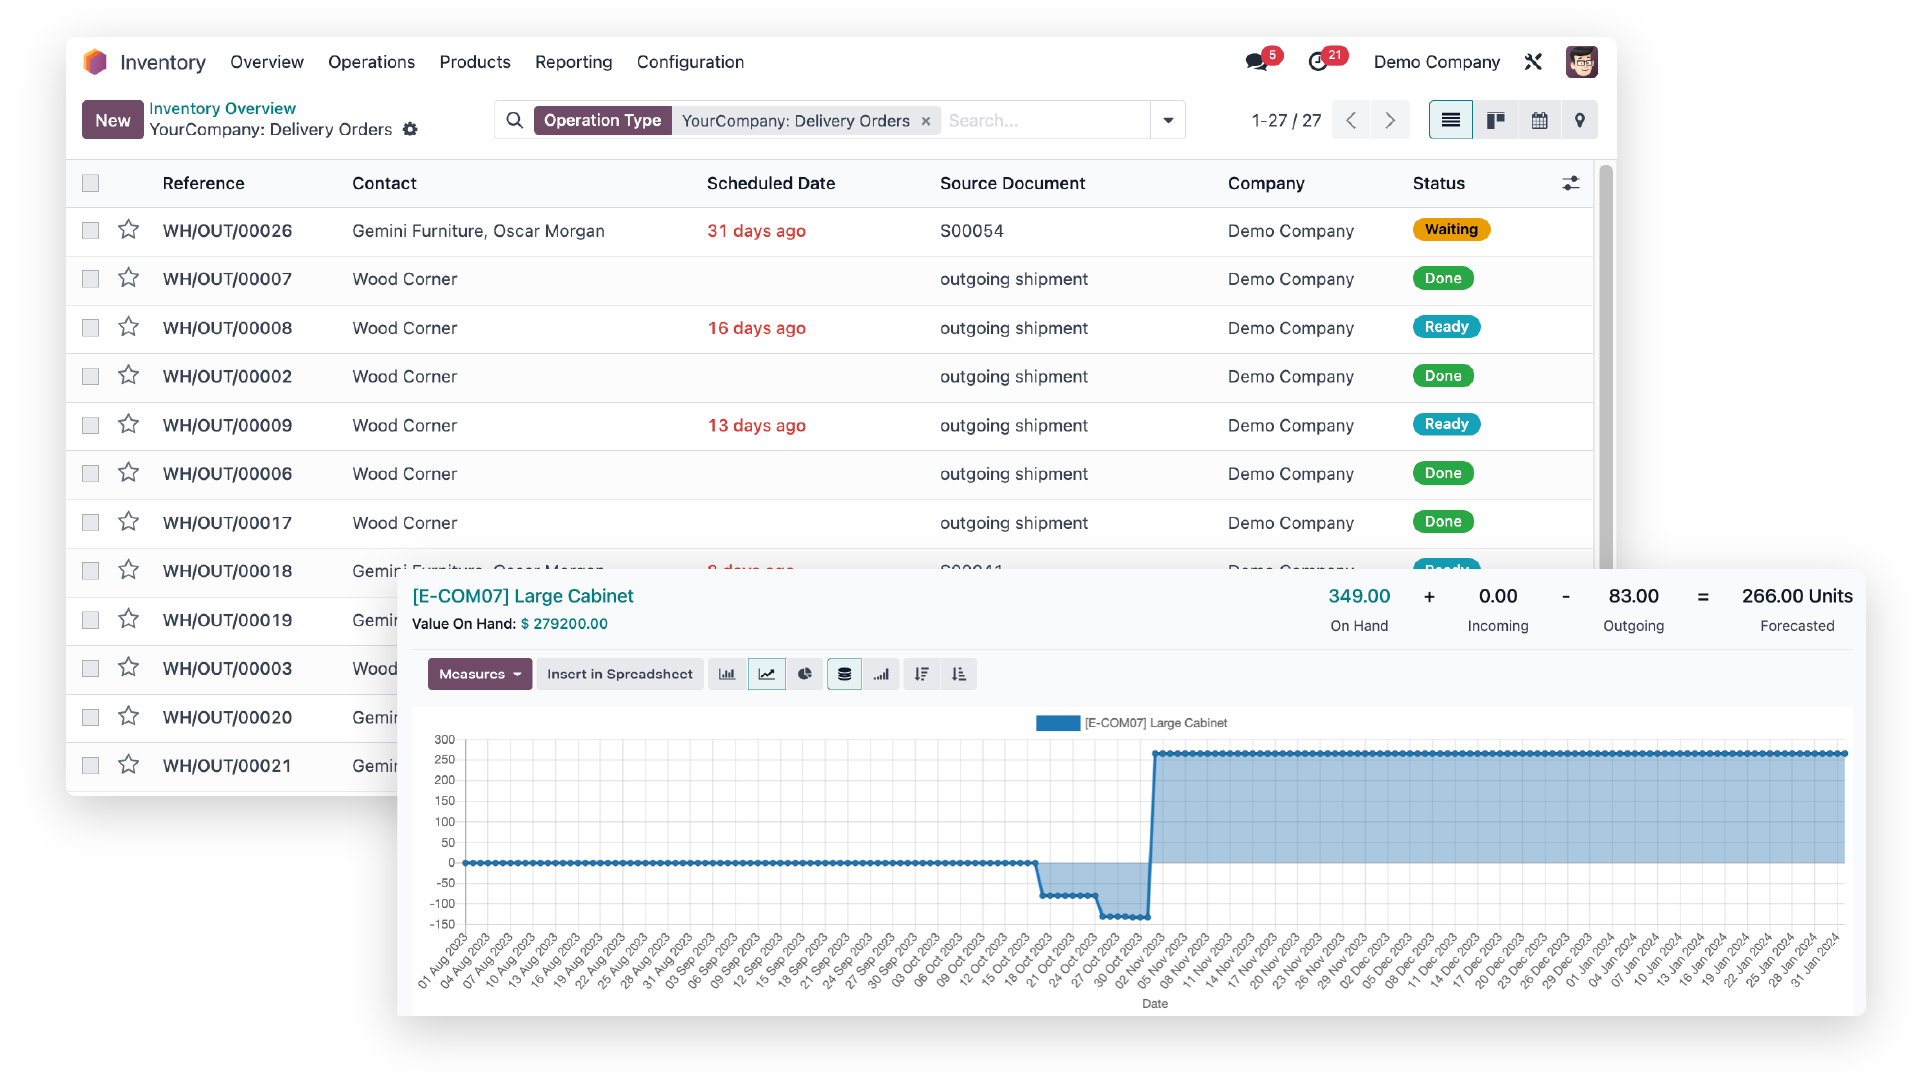This screenshot has height=1080, width=1920.
Task: Open the Map view of delivery orders
Action: [x=1580, y=119]
